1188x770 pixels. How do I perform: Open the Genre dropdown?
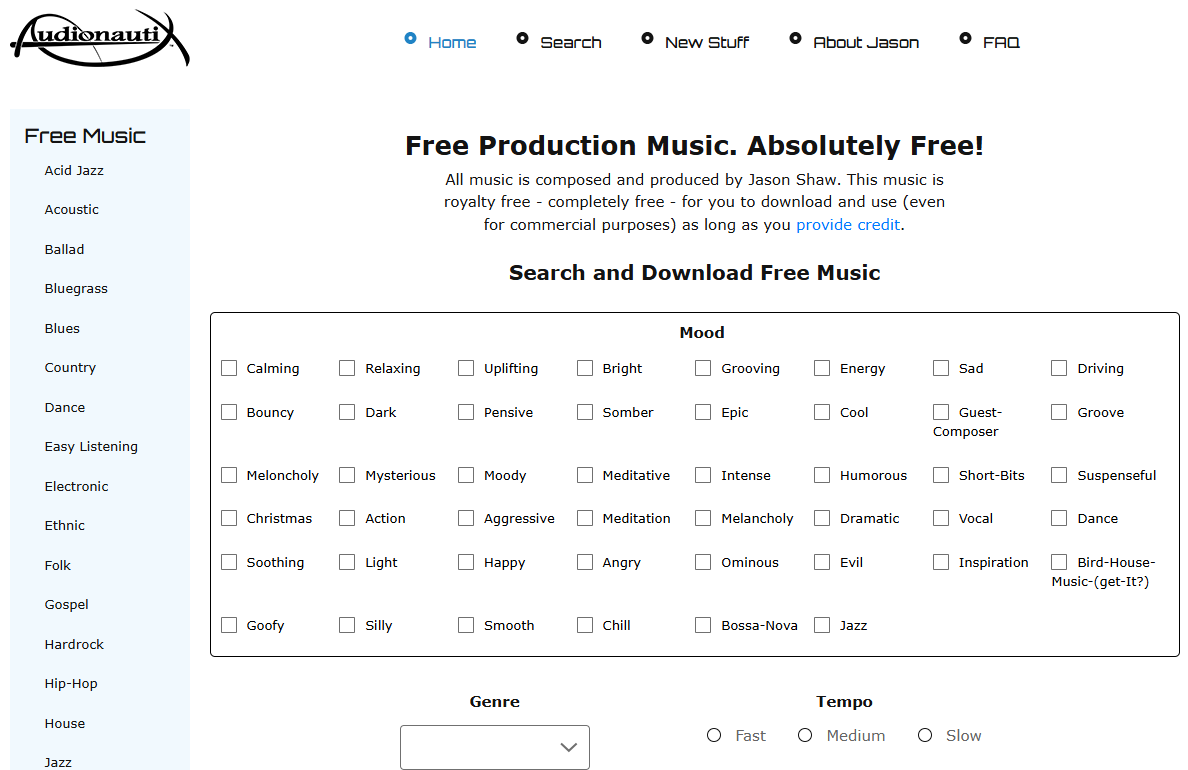coord(495,747)
